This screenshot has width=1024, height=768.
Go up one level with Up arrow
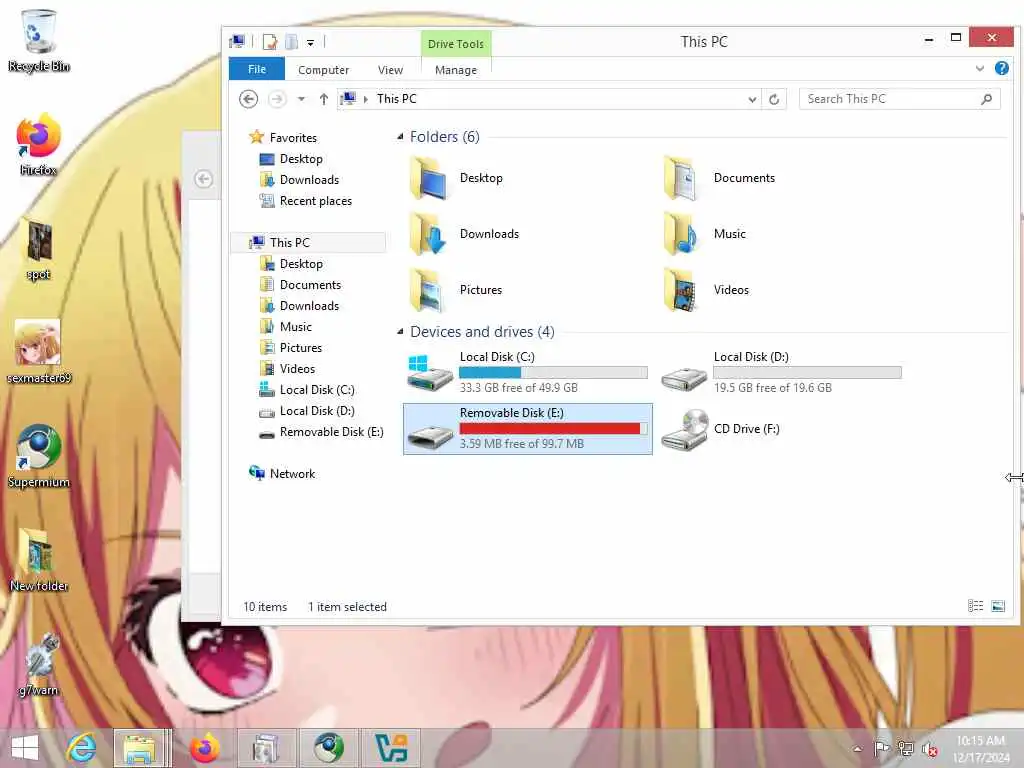tap(324, 99)
